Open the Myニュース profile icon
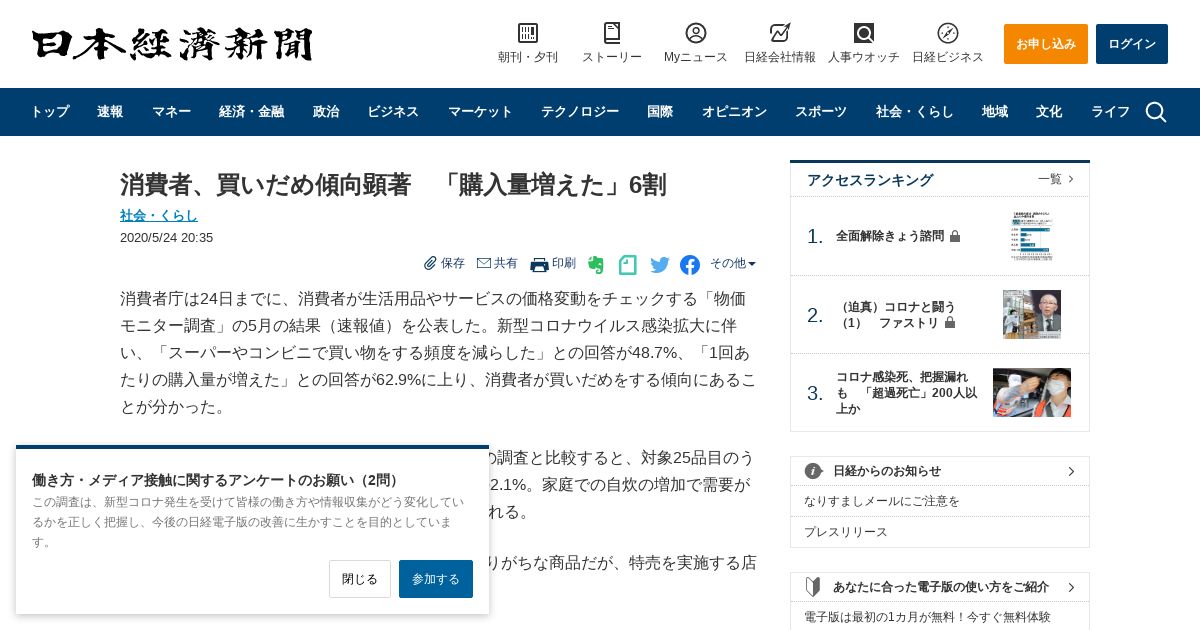Viewport: 1200px width, 630px height. 696,33
